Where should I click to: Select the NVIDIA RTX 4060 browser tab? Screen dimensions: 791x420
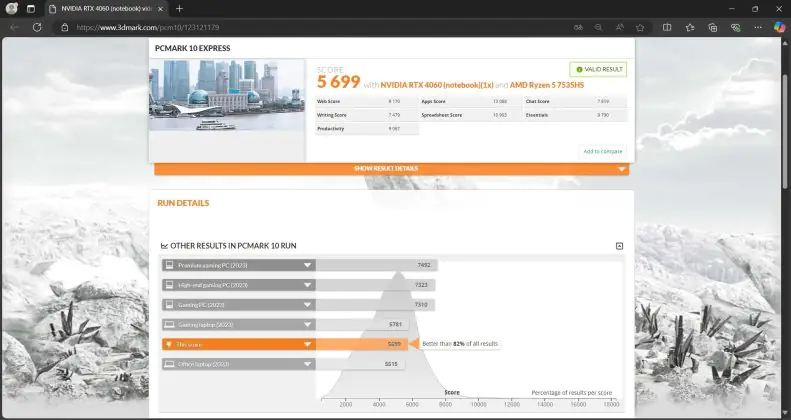coord(106,9)
